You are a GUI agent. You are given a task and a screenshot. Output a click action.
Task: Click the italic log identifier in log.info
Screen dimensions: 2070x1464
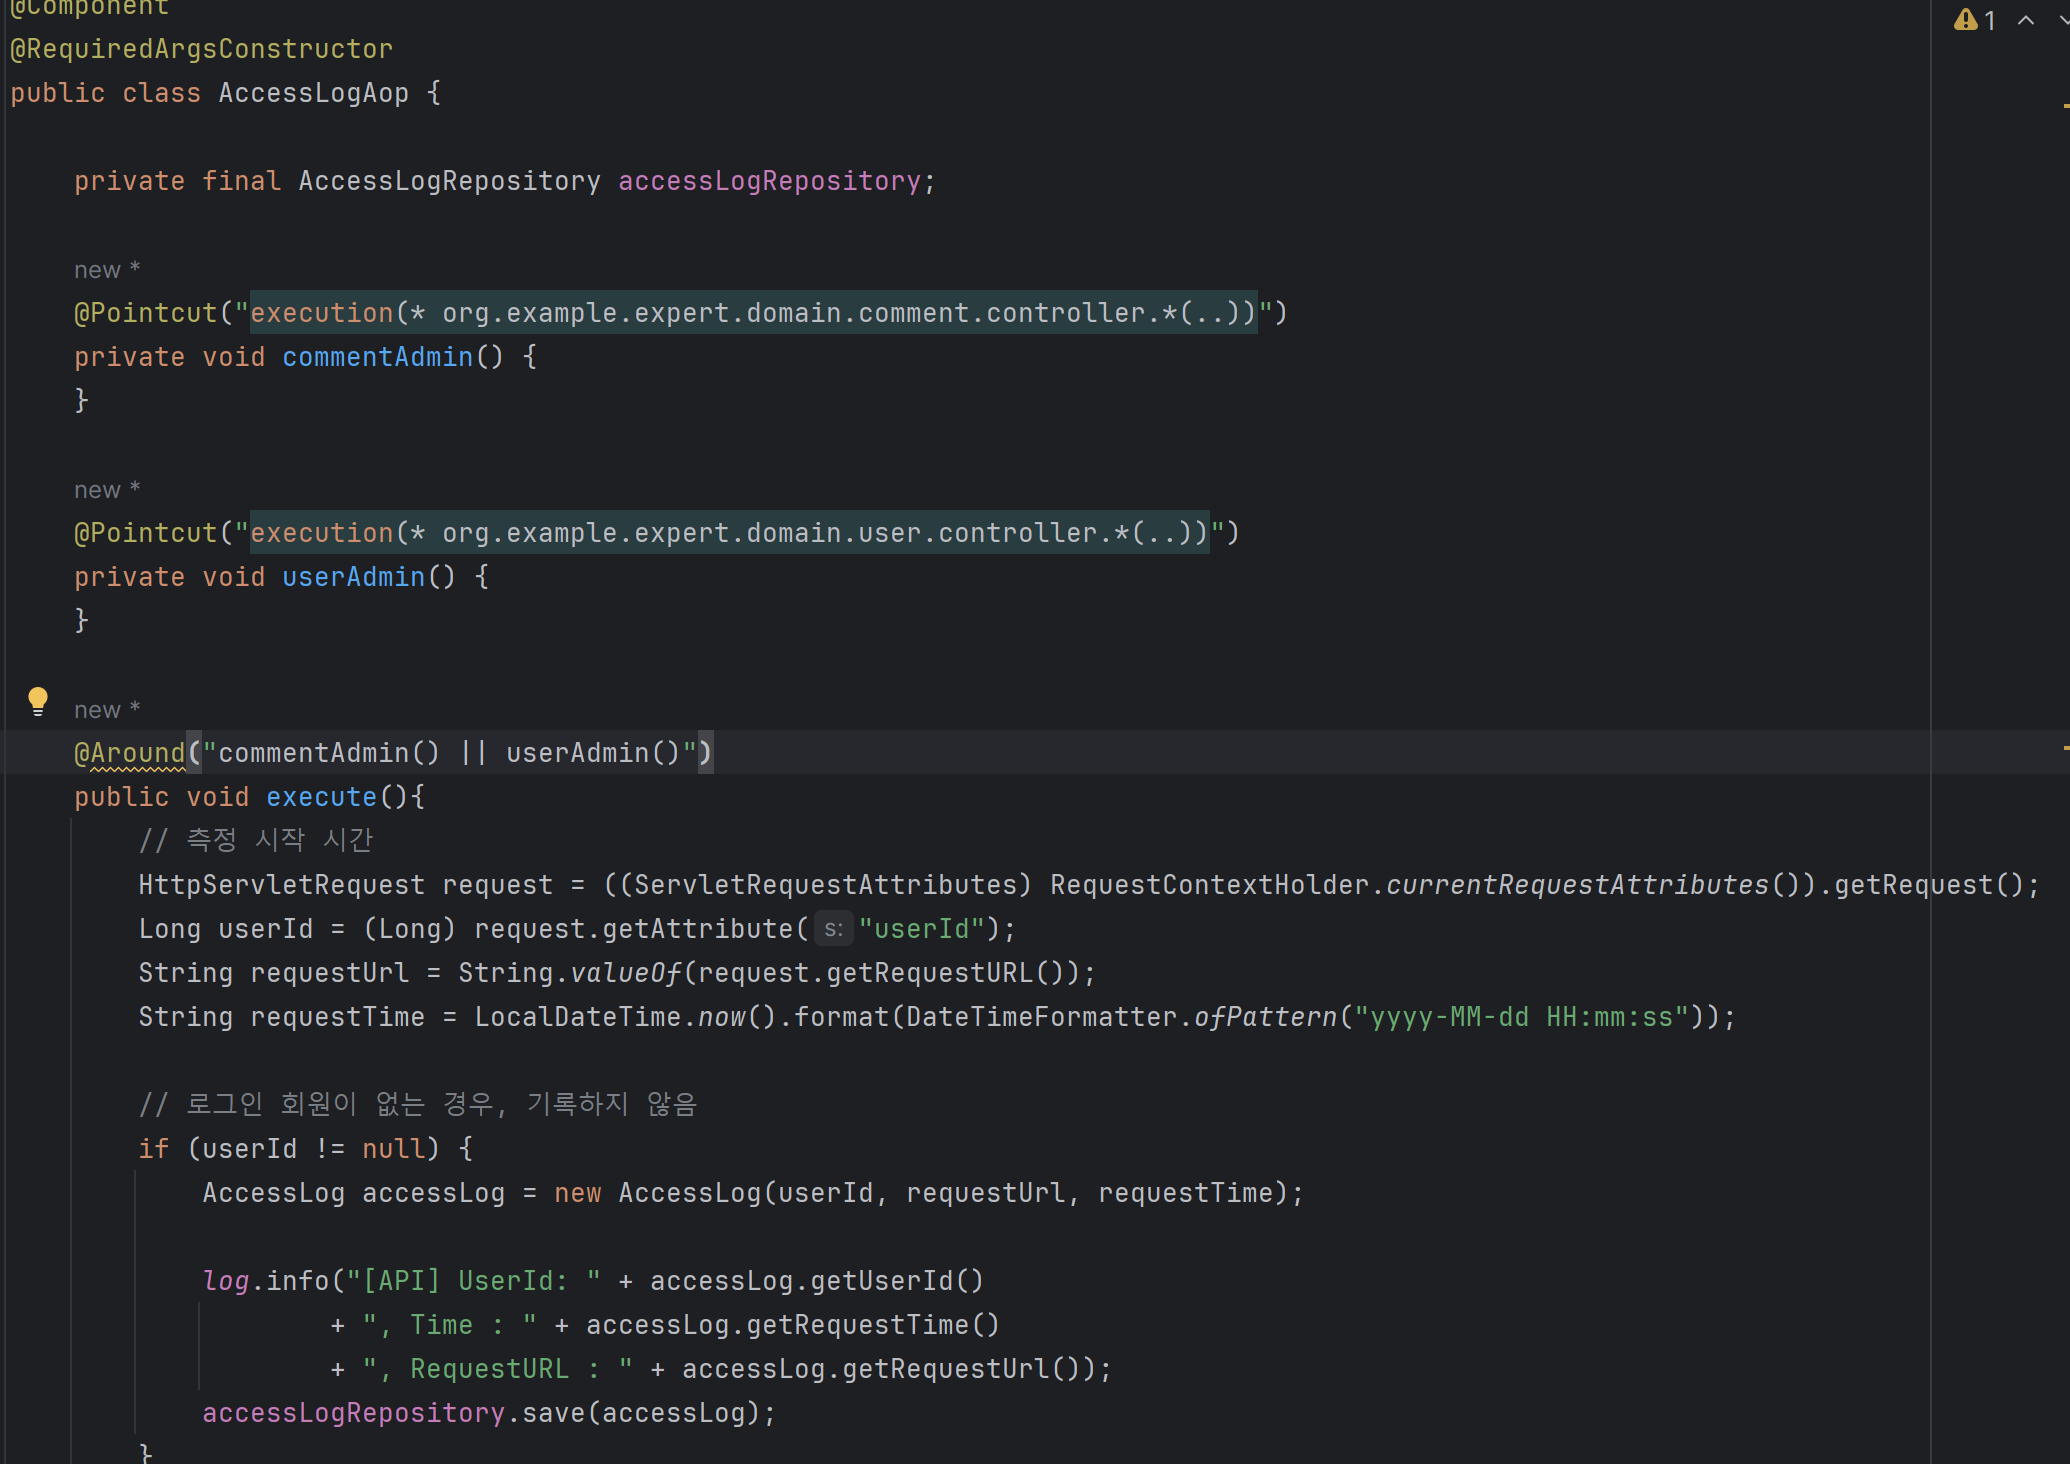tap(225, 1281)
